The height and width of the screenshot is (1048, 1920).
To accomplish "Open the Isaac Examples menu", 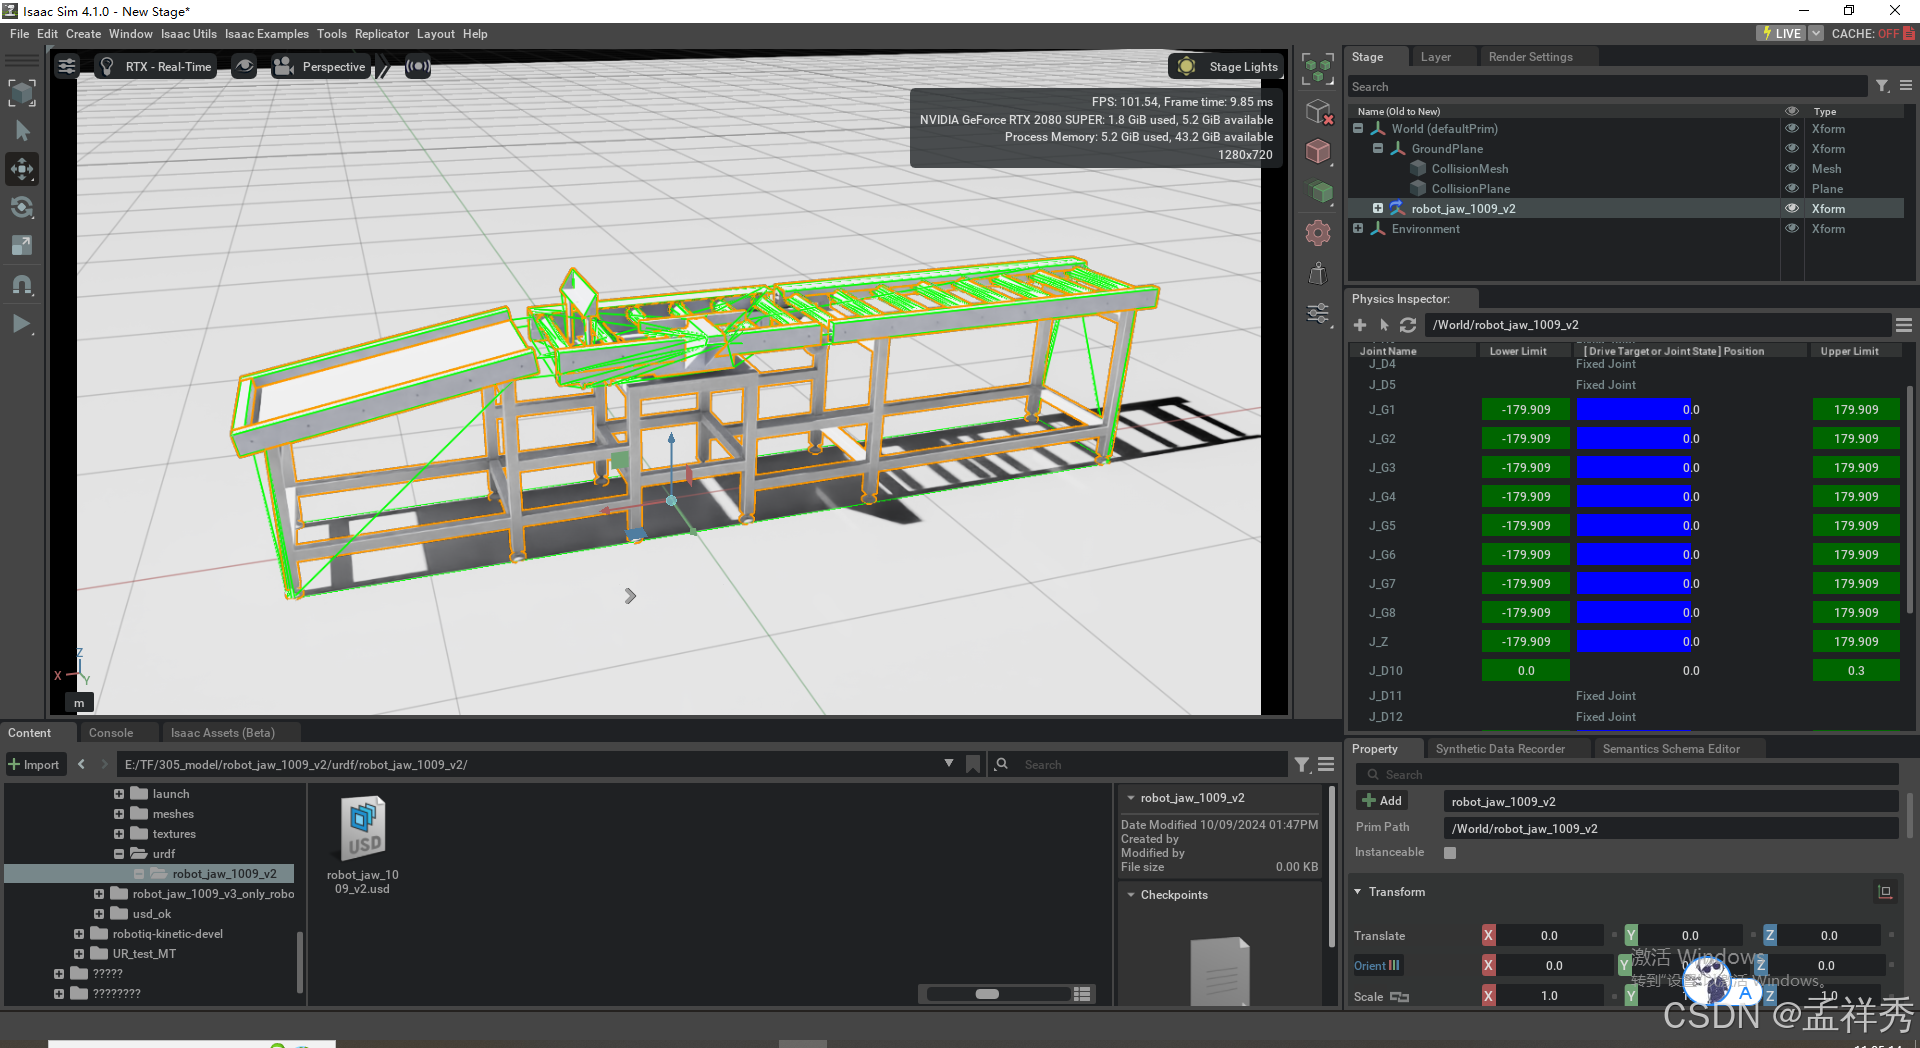I will point(266,34).
